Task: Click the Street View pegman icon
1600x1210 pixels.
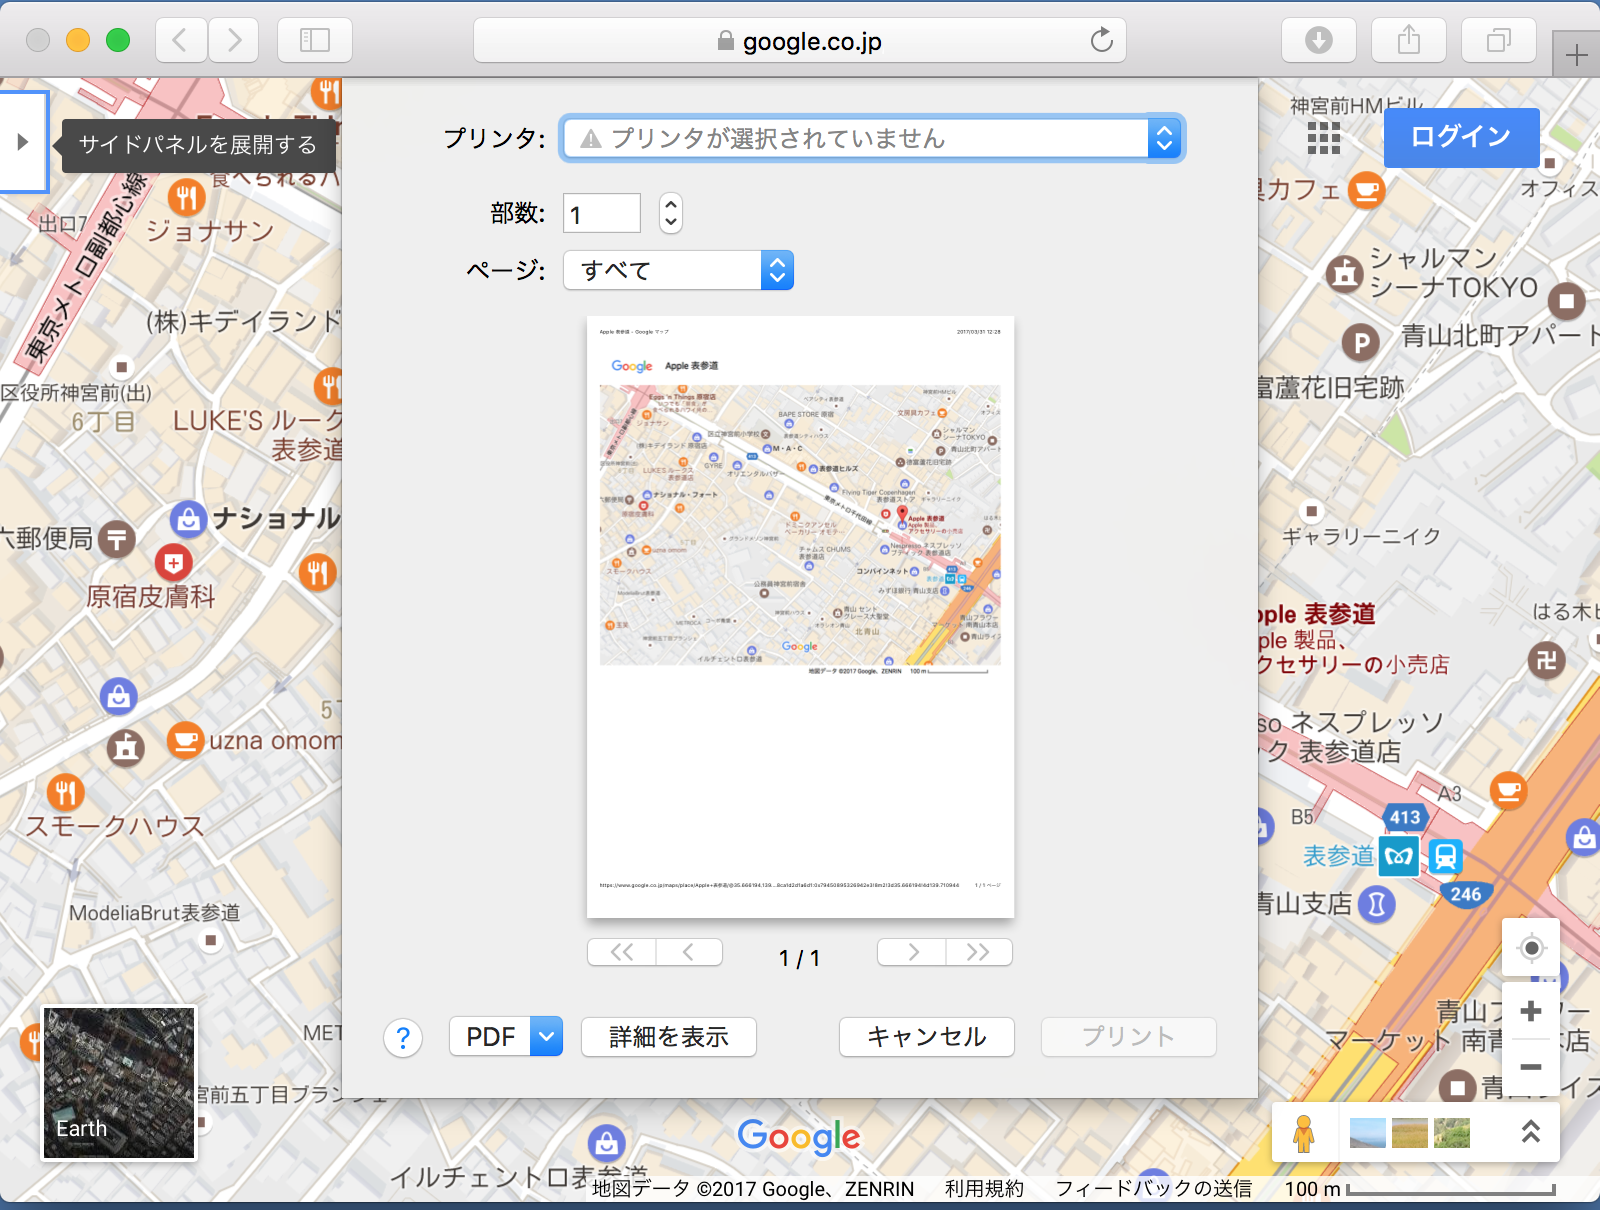Action: coord(1303,1133)
